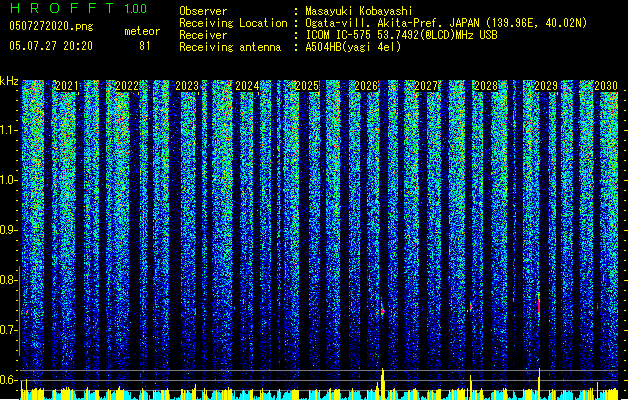629x400 pixels.
Task: Click the 1.1 frequency axis label
Action: click(8, 130)
